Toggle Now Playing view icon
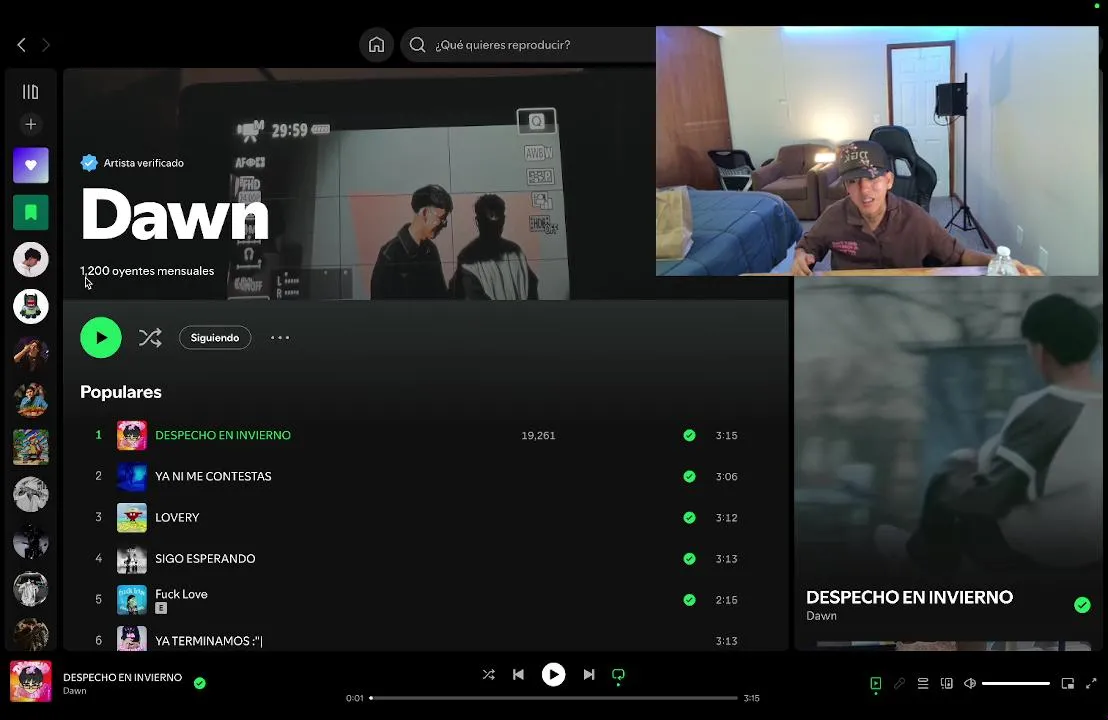The height and width of the screenshot is (720, 1108). click(876, 683)
